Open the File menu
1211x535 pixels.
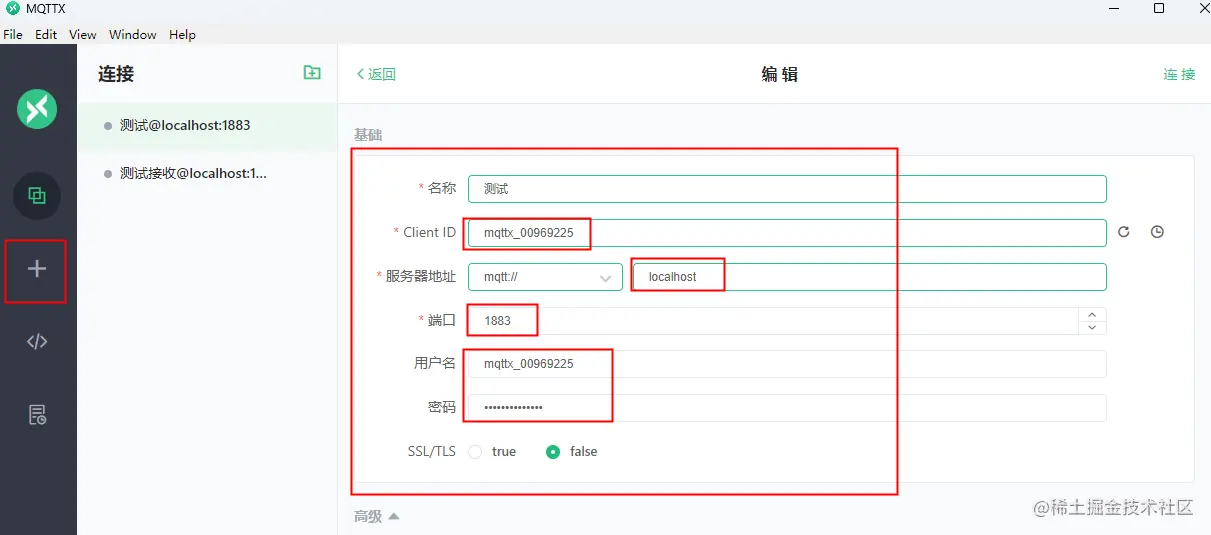[x=13, y=34]
